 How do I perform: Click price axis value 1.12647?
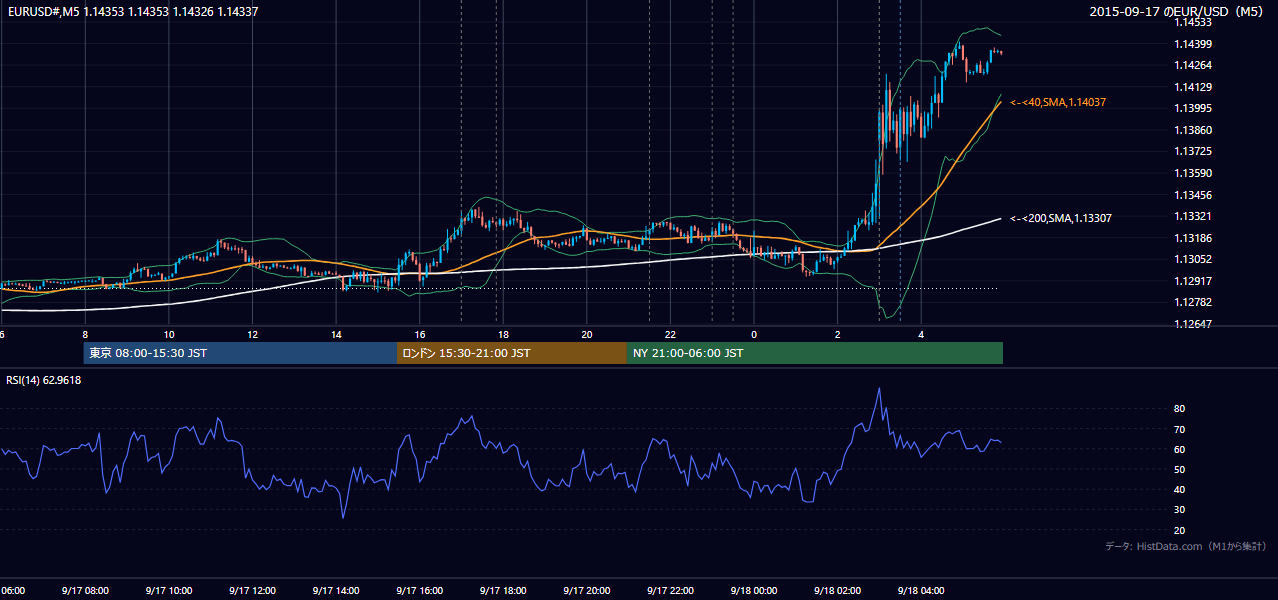tap(1194, 325)
